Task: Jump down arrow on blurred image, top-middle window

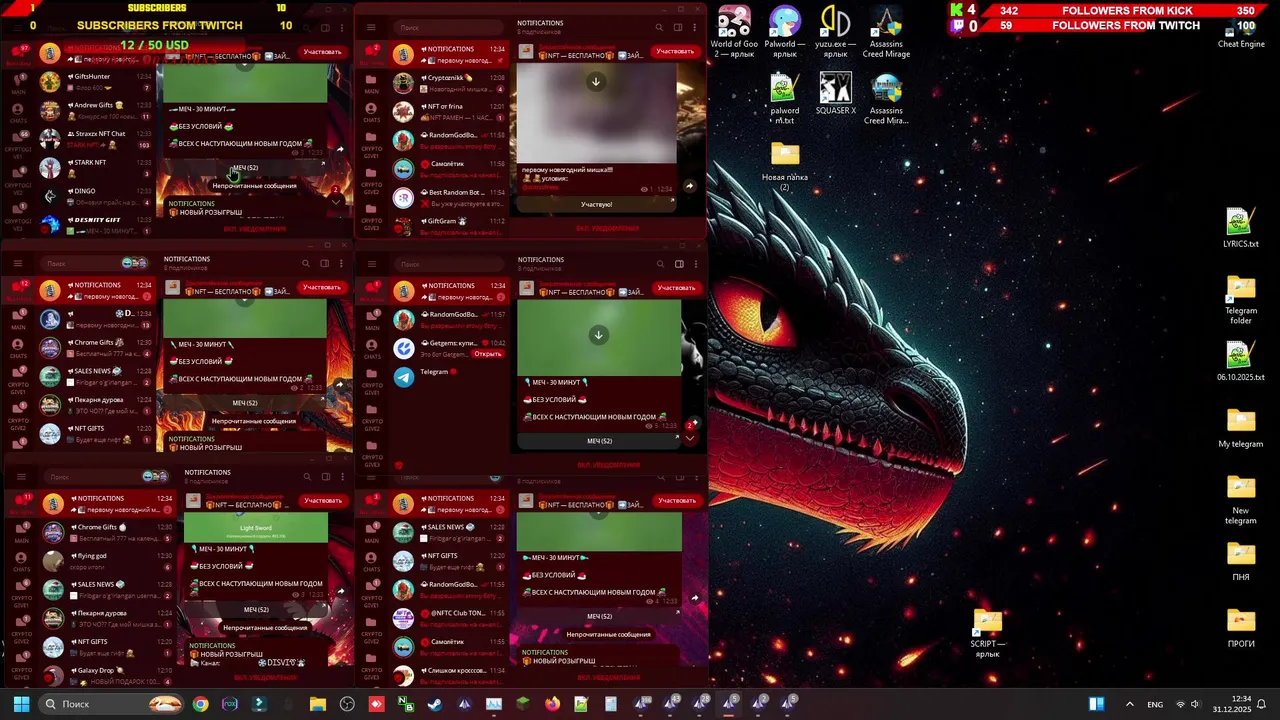Action: click(x=596, y=82)
